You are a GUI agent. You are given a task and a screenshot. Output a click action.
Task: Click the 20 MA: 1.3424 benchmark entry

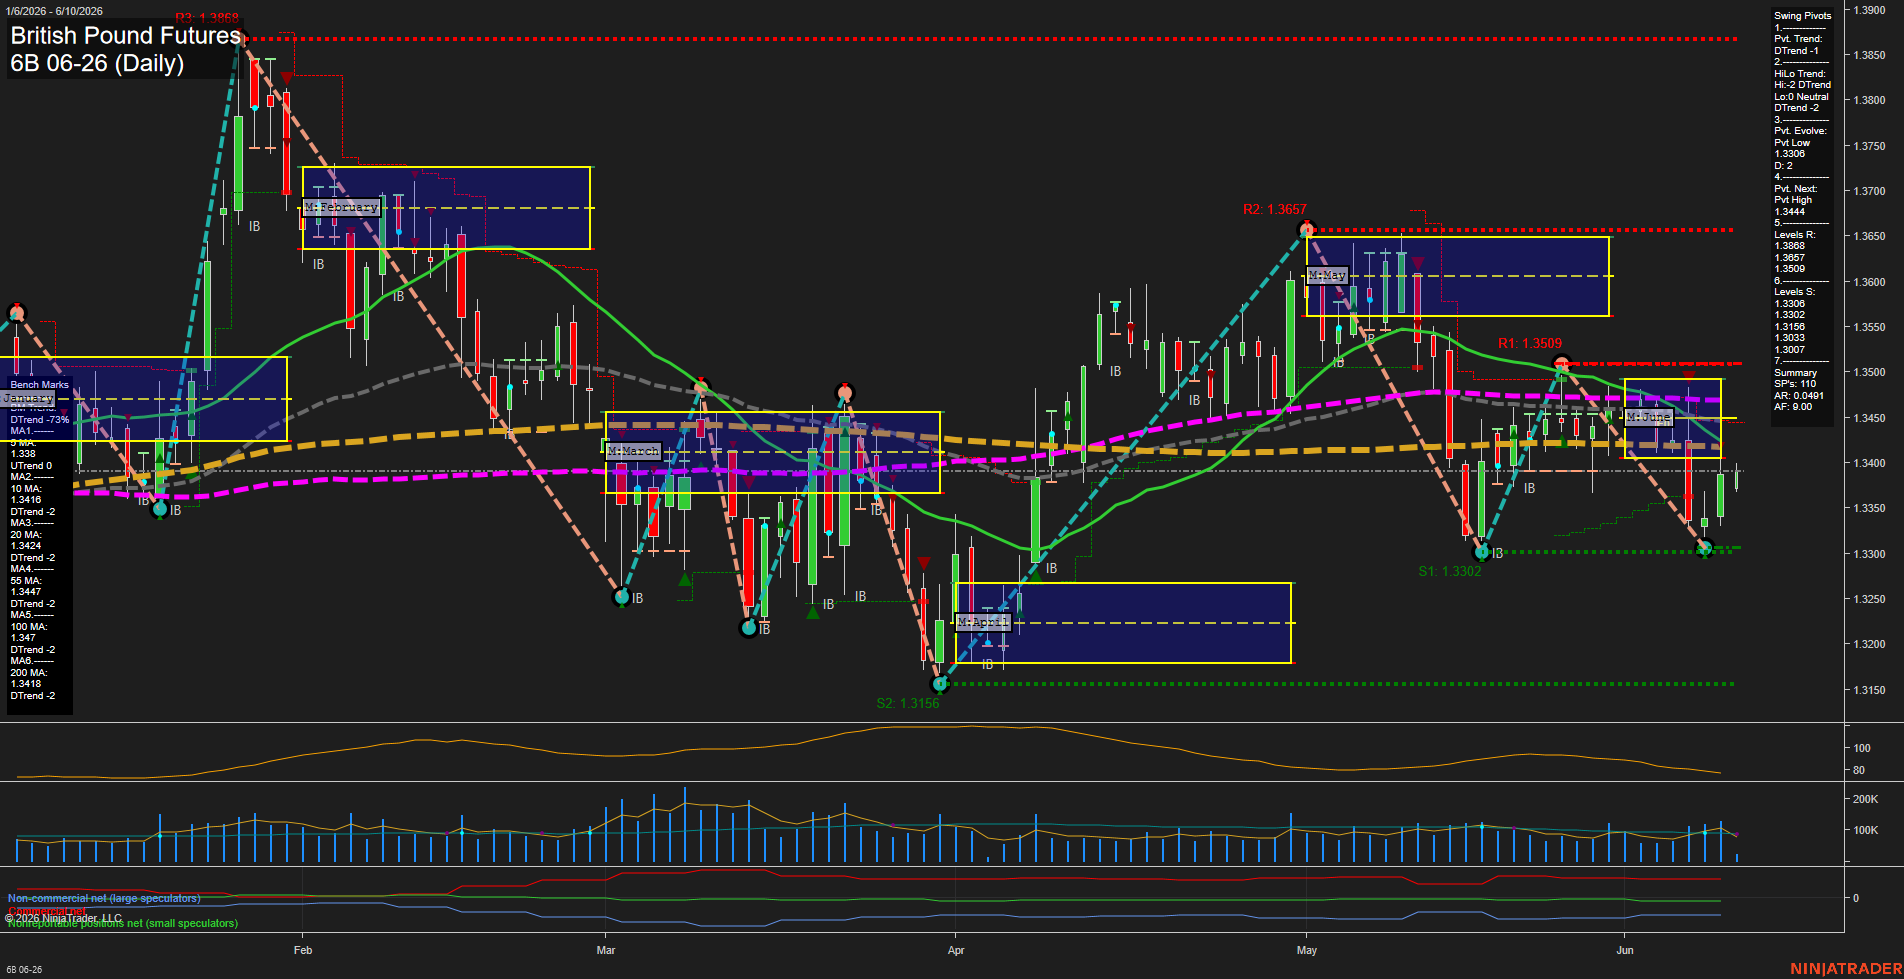[26, 540]
